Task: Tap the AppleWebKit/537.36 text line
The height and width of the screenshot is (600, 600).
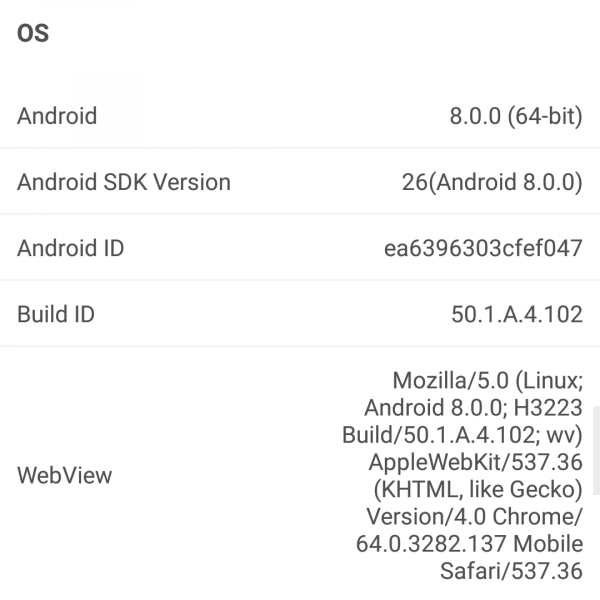Action: [x=475, y=463]
